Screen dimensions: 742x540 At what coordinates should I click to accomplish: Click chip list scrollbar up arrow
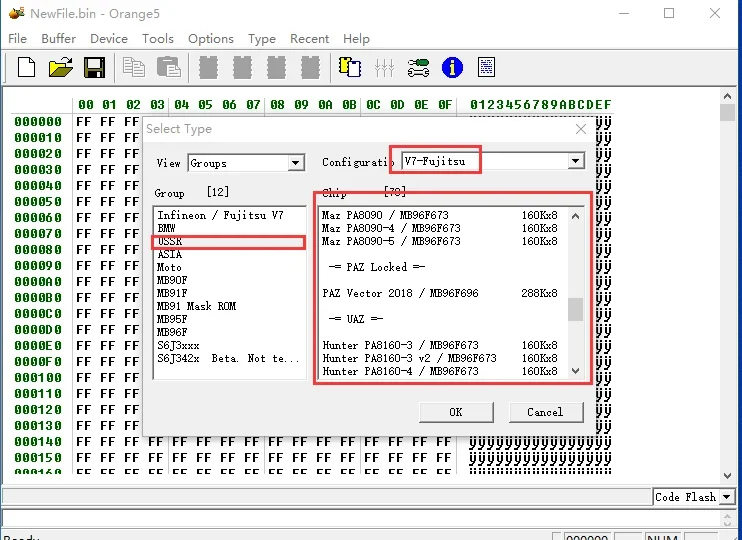[x=575, y=216]
